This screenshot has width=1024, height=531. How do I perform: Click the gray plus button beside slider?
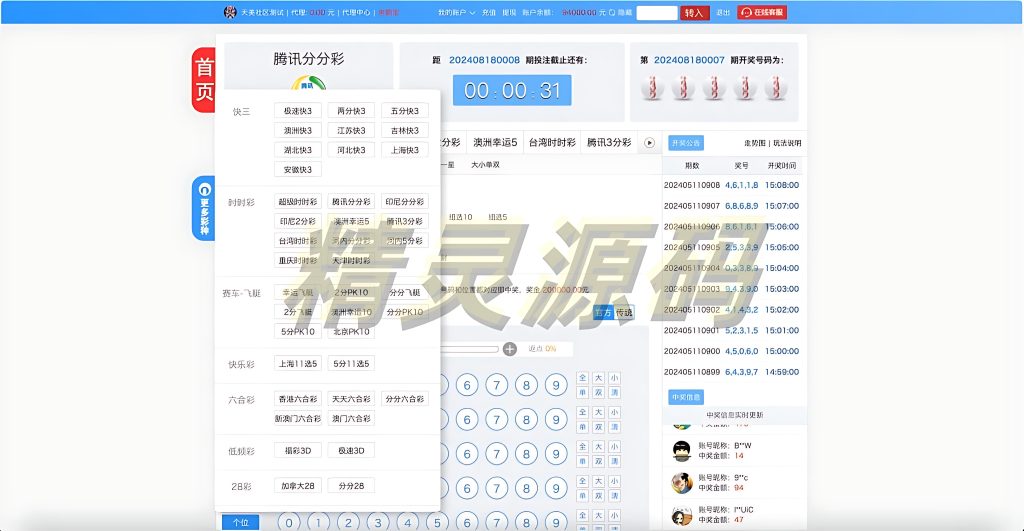point(509,349)
